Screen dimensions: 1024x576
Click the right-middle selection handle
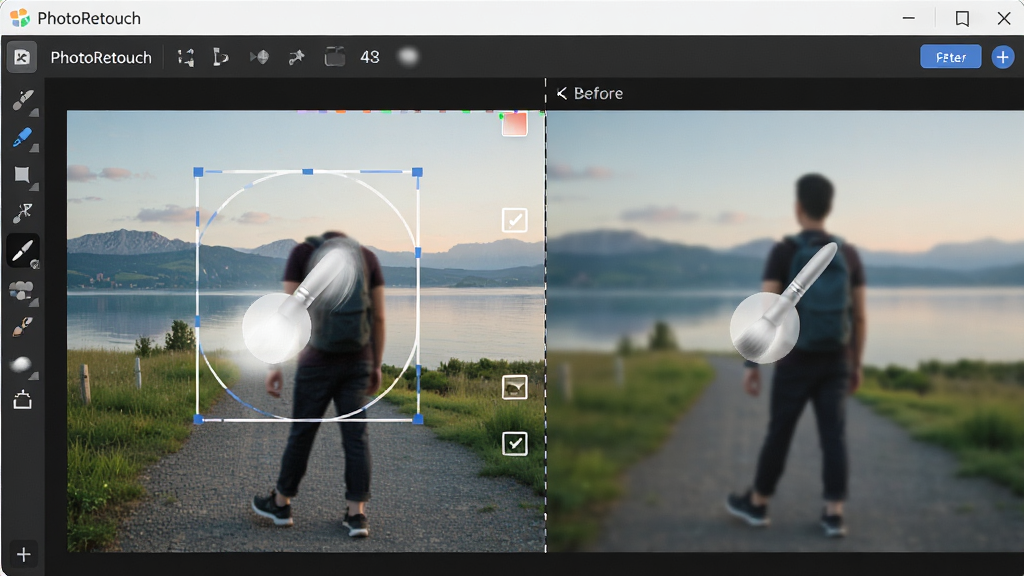[418, 252]
